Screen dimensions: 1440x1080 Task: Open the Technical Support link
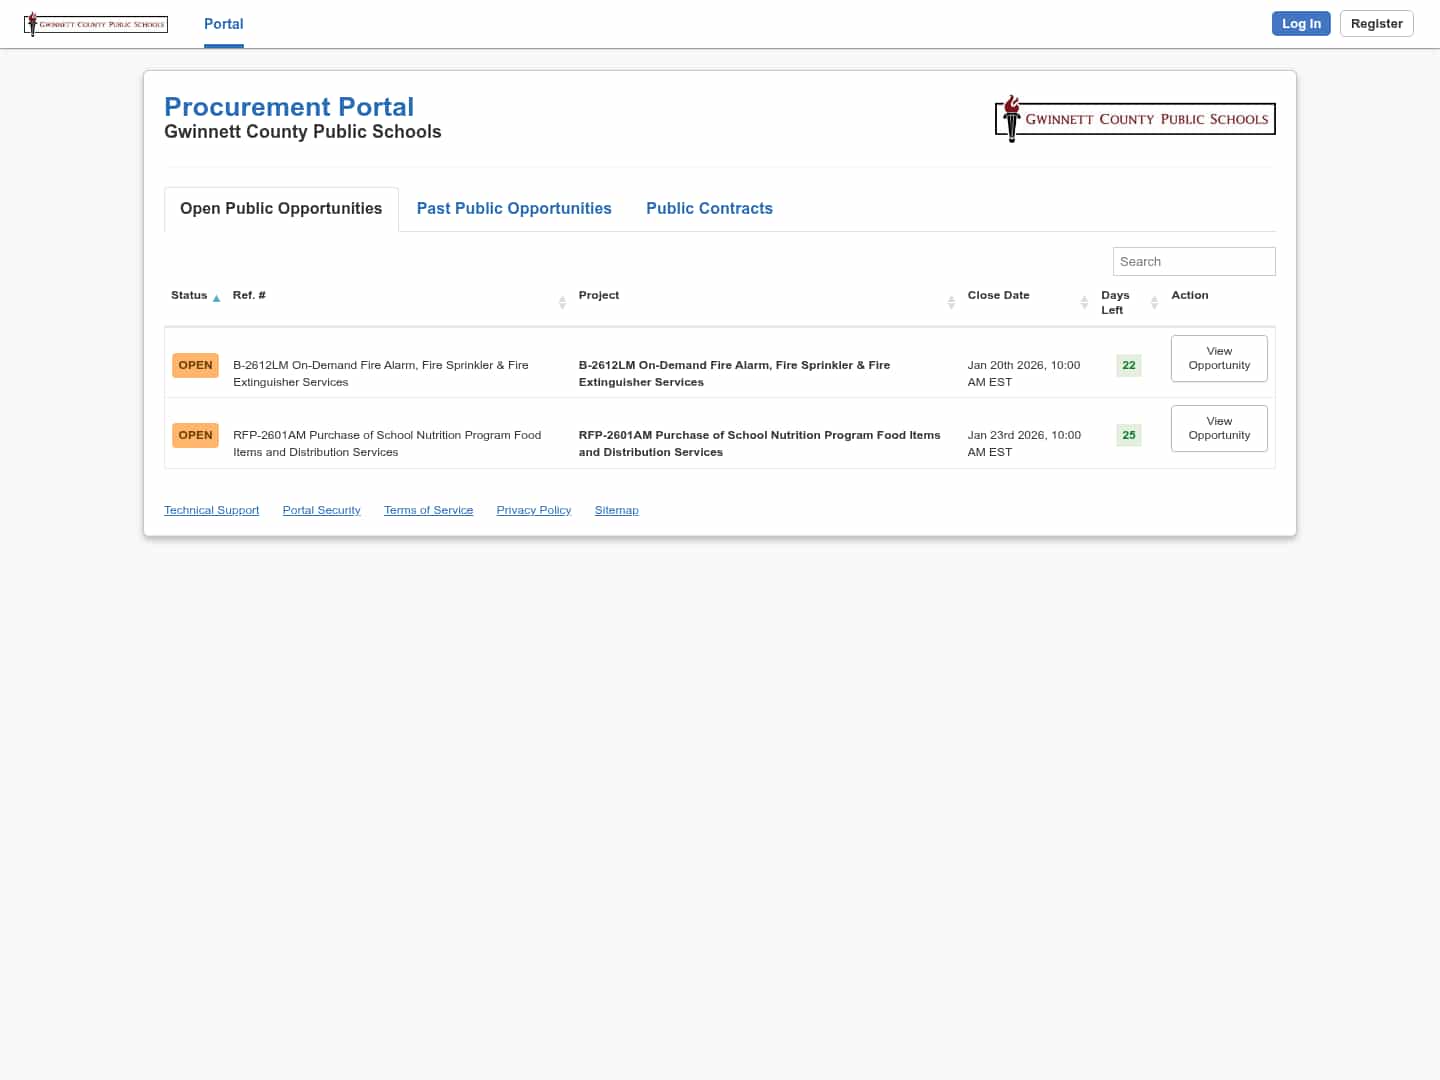click(x=211, y=510)
